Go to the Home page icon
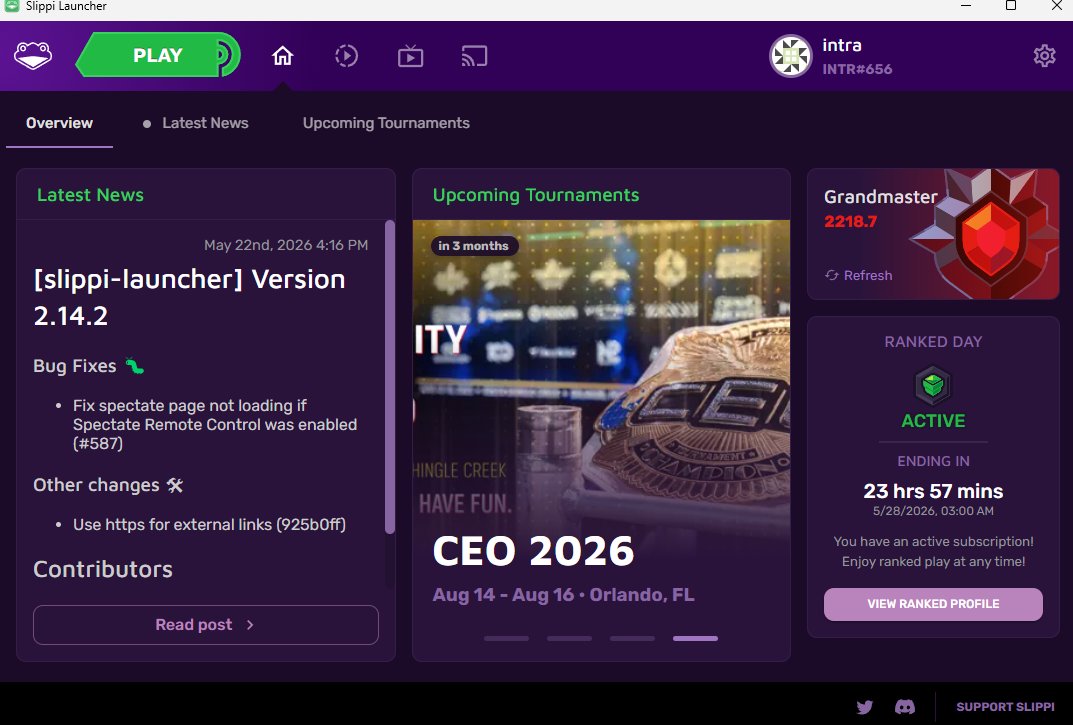Screen dimensions: 1073x725 (283, 55)
